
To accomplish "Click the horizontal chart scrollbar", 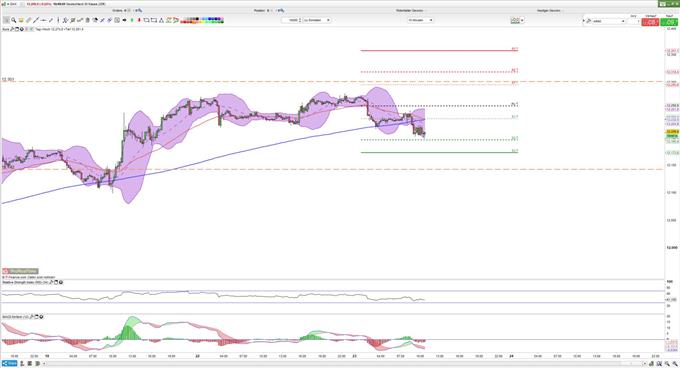I will coord(343,363).
